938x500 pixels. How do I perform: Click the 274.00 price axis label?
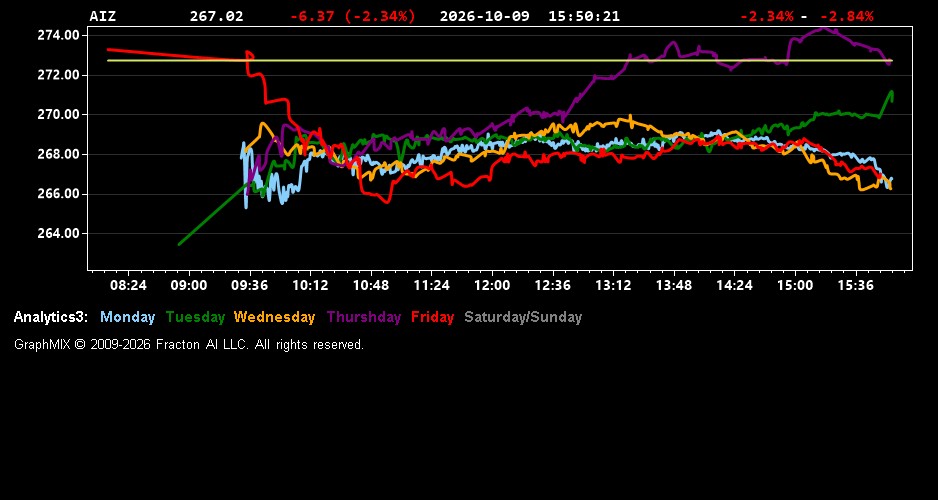(x=58, y=35)
